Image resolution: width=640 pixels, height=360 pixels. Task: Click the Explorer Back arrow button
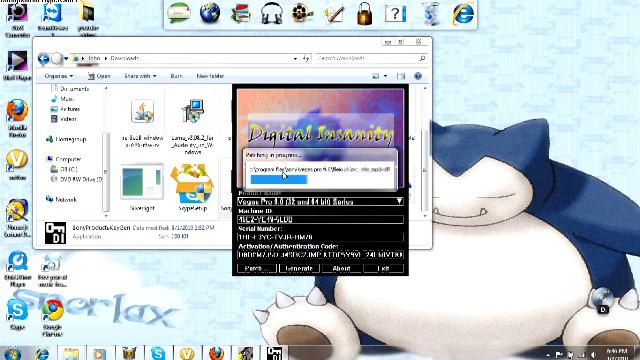click(x=43, y=58)
